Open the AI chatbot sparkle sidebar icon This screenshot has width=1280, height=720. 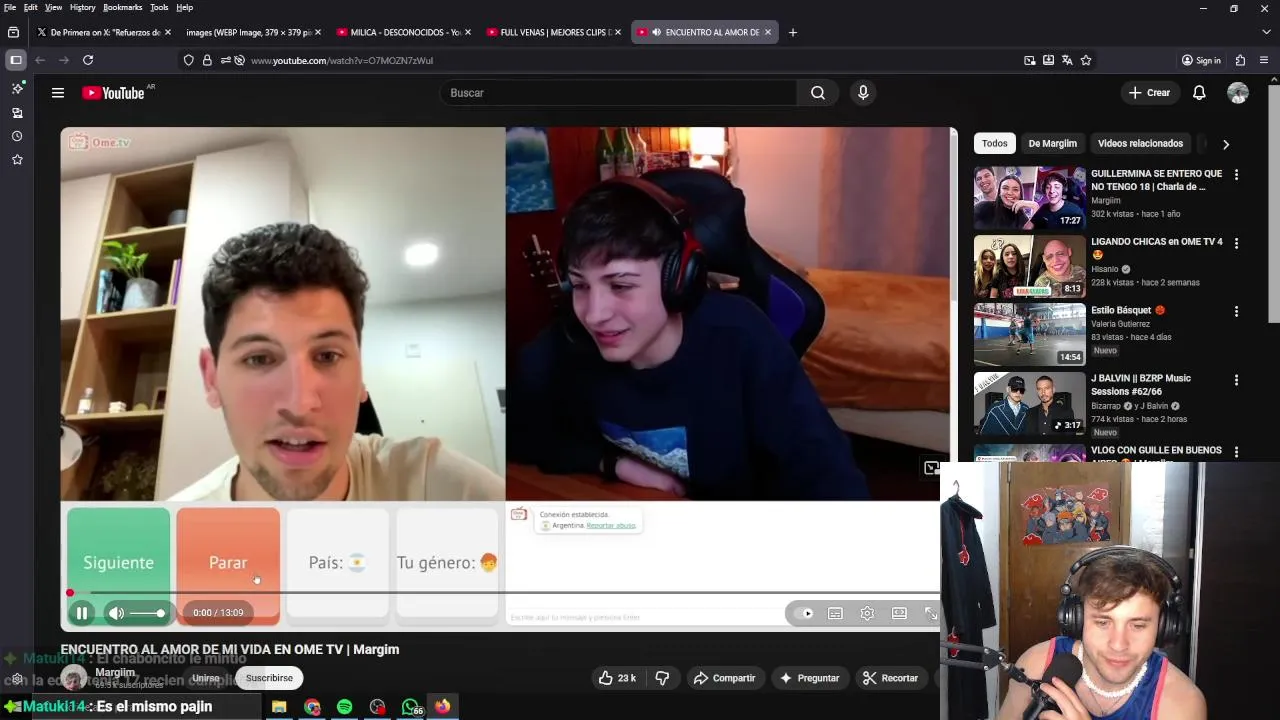pyautogui.click(x=17, y=89)
